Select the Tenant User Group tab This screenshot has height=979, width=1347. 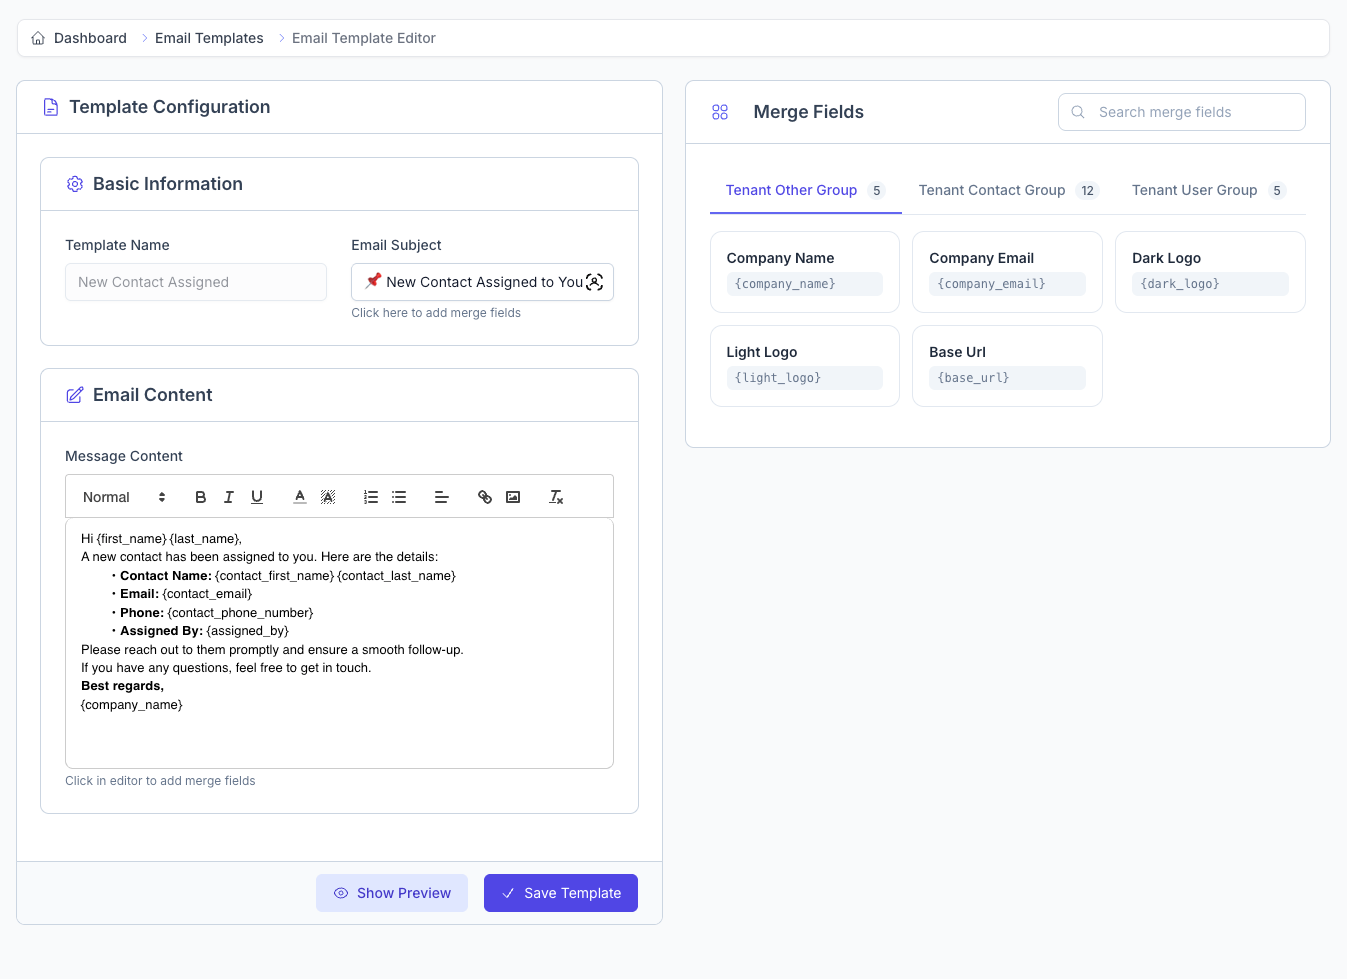pyautogui.click(x=1194, y=190)
